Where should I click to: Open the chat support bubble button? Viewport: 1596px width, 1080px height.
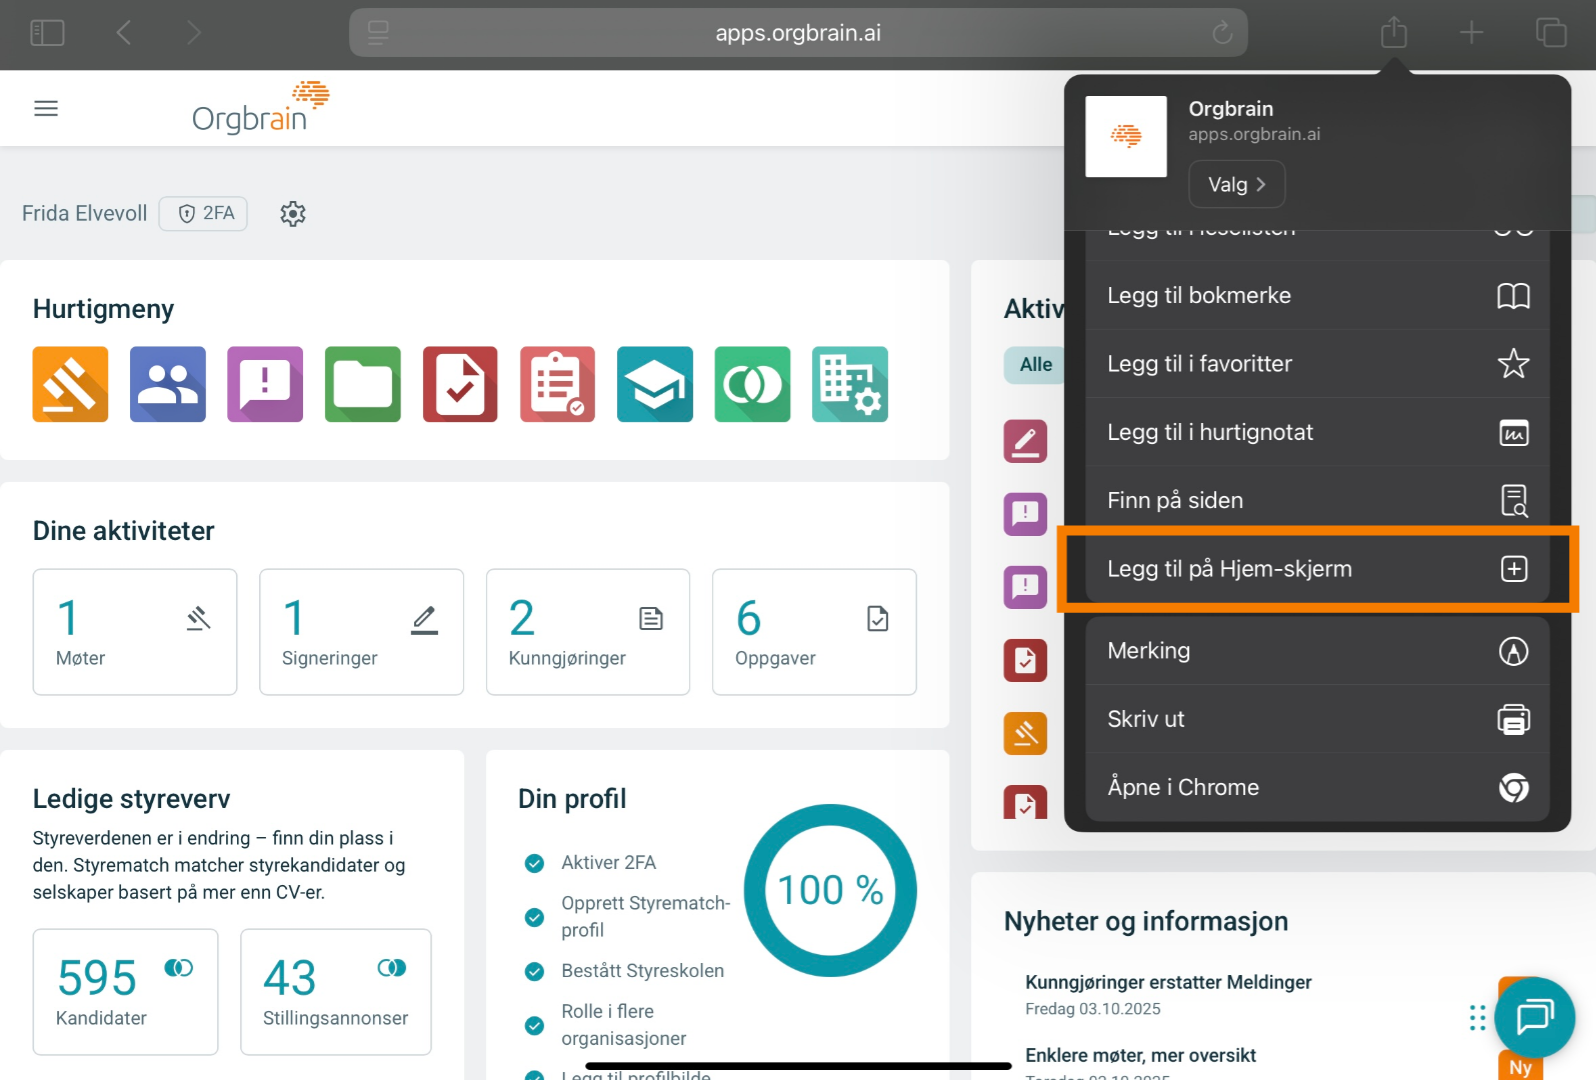pyautogui.click(x=1534, y=1017)
